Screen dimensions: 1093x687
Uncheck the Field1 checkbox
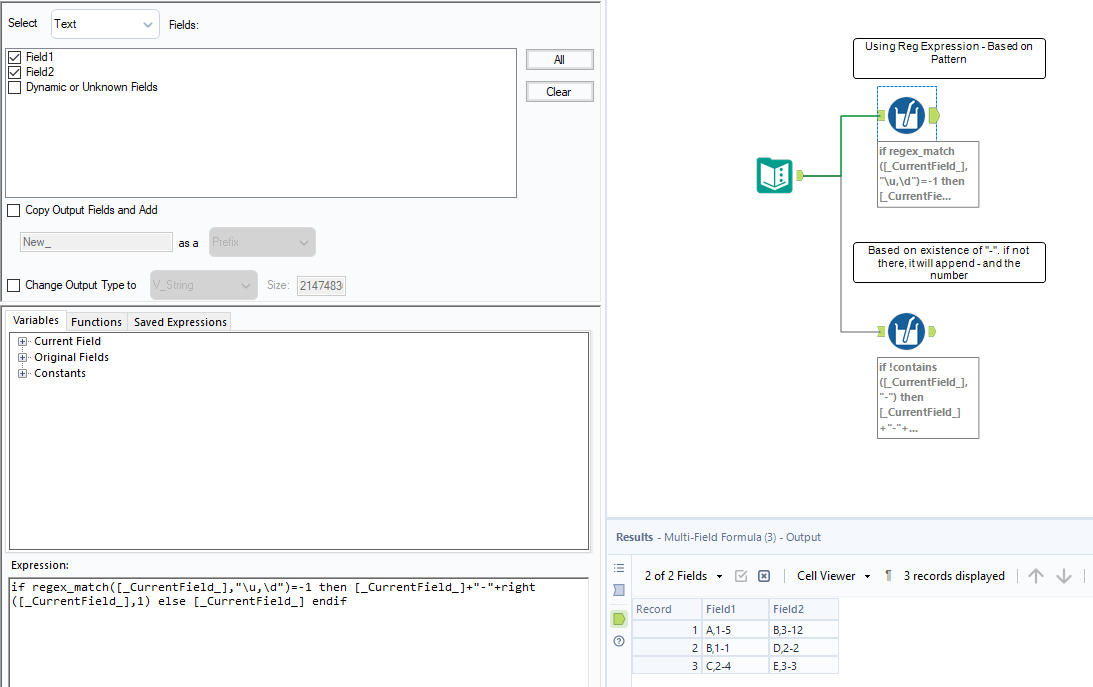(14, 57)
